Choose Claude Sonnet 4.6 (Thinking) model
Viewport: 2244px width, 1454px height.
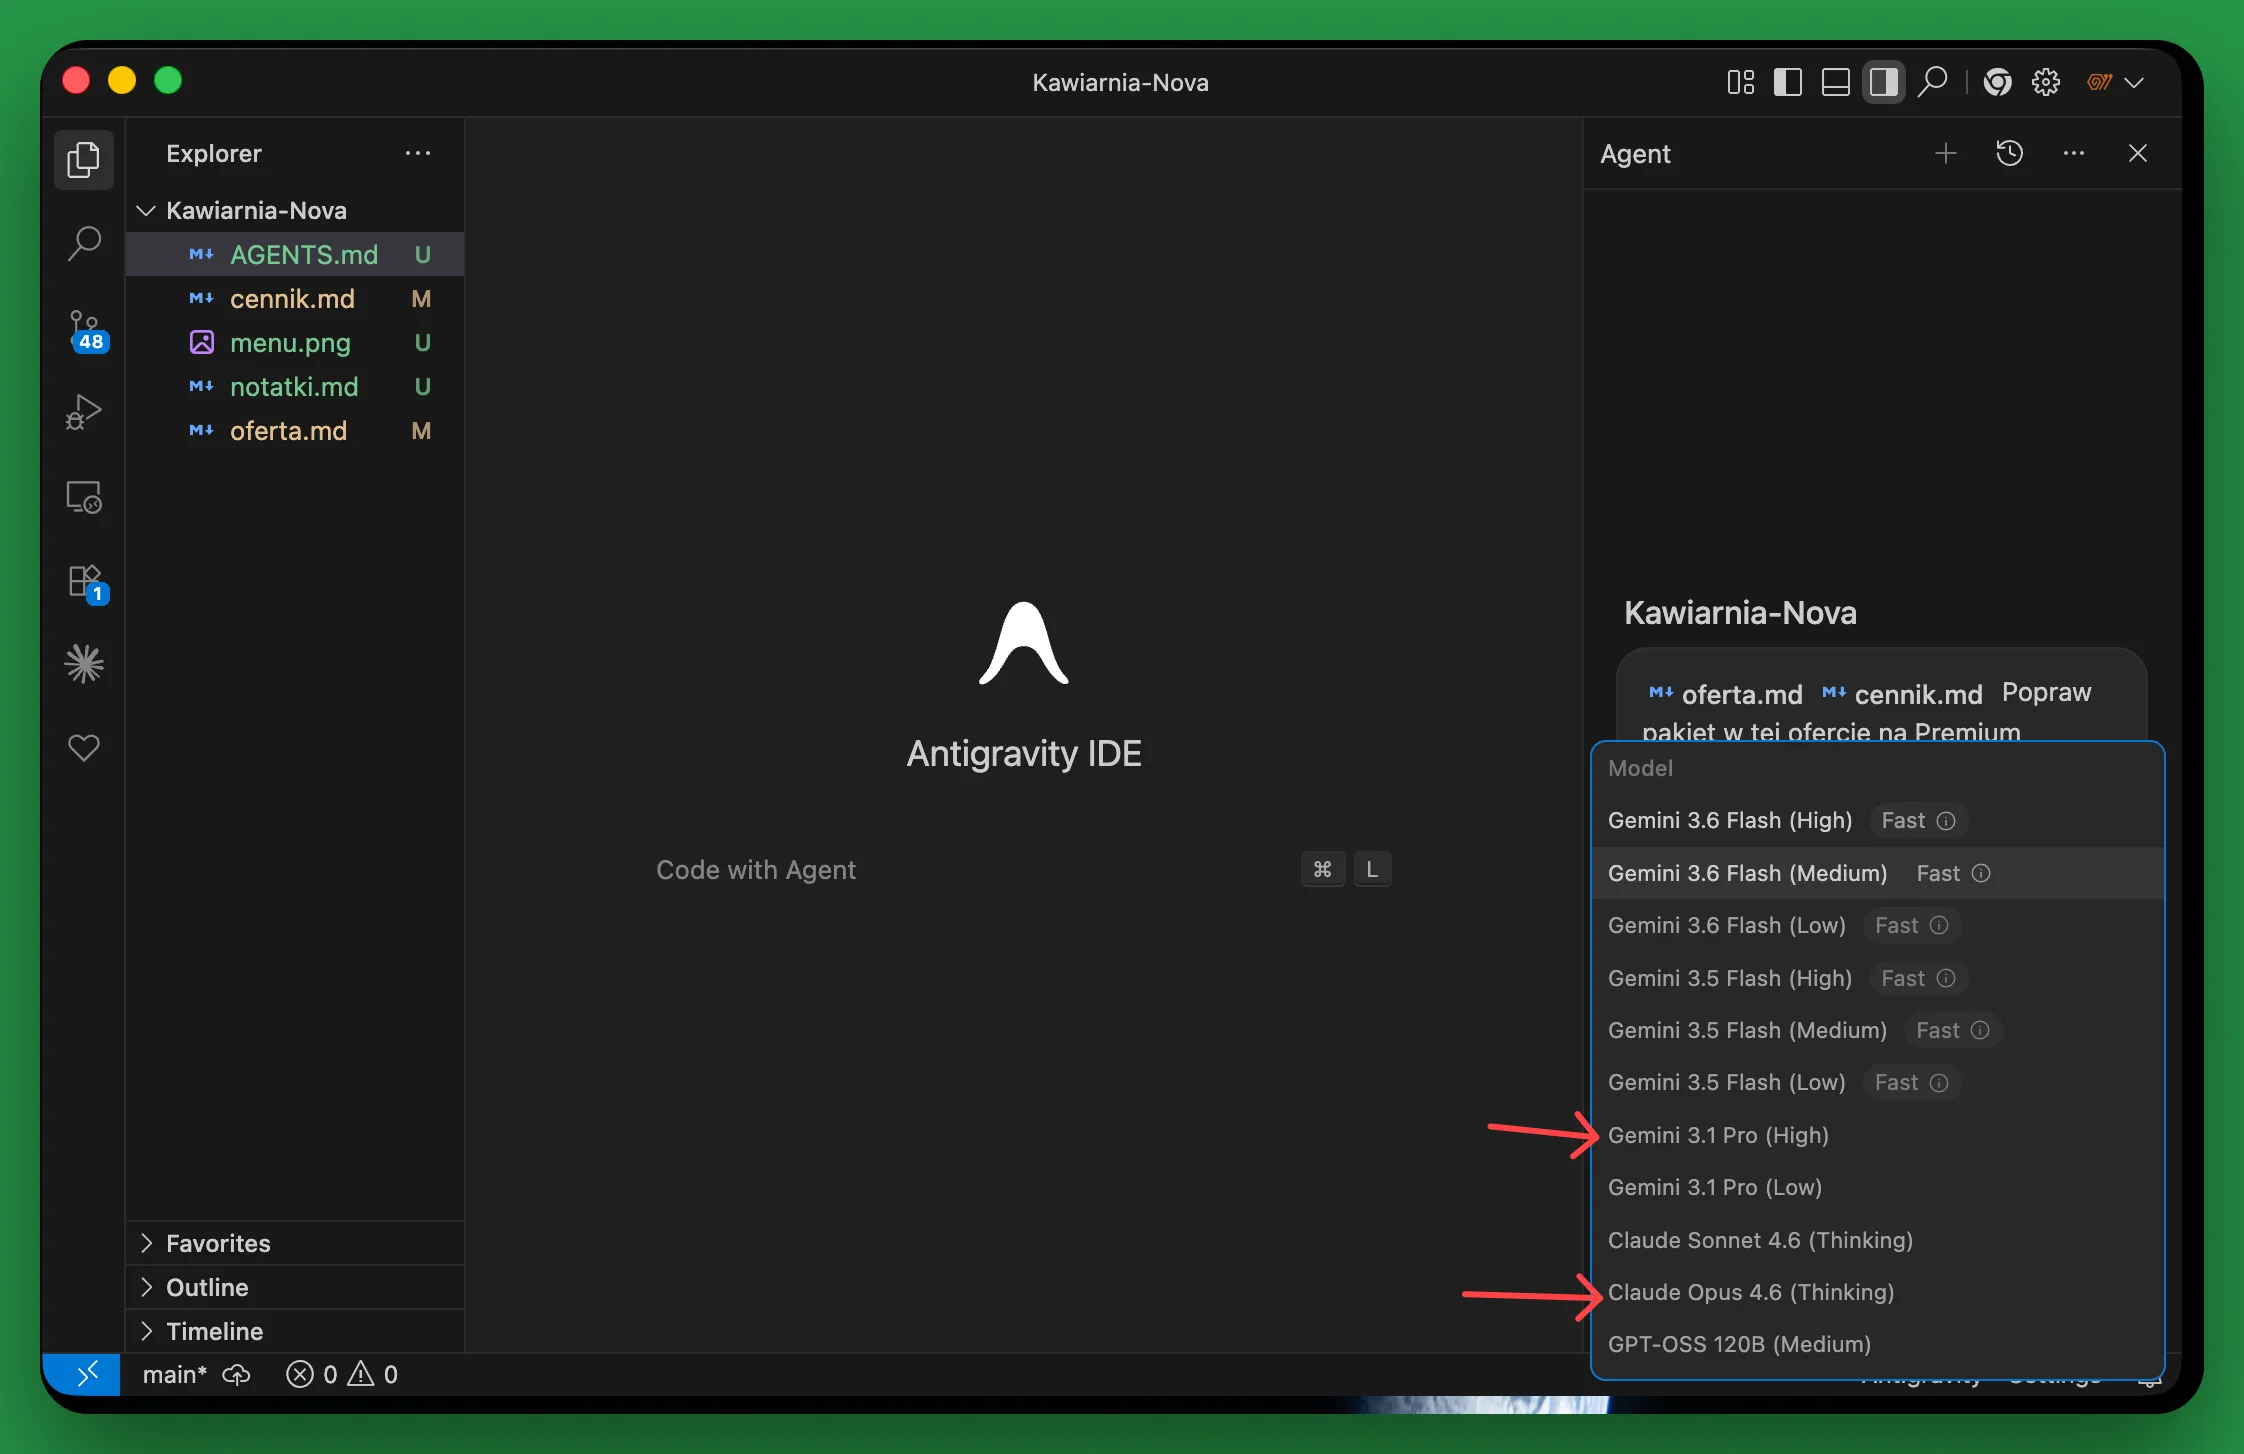(1878, 1240)
